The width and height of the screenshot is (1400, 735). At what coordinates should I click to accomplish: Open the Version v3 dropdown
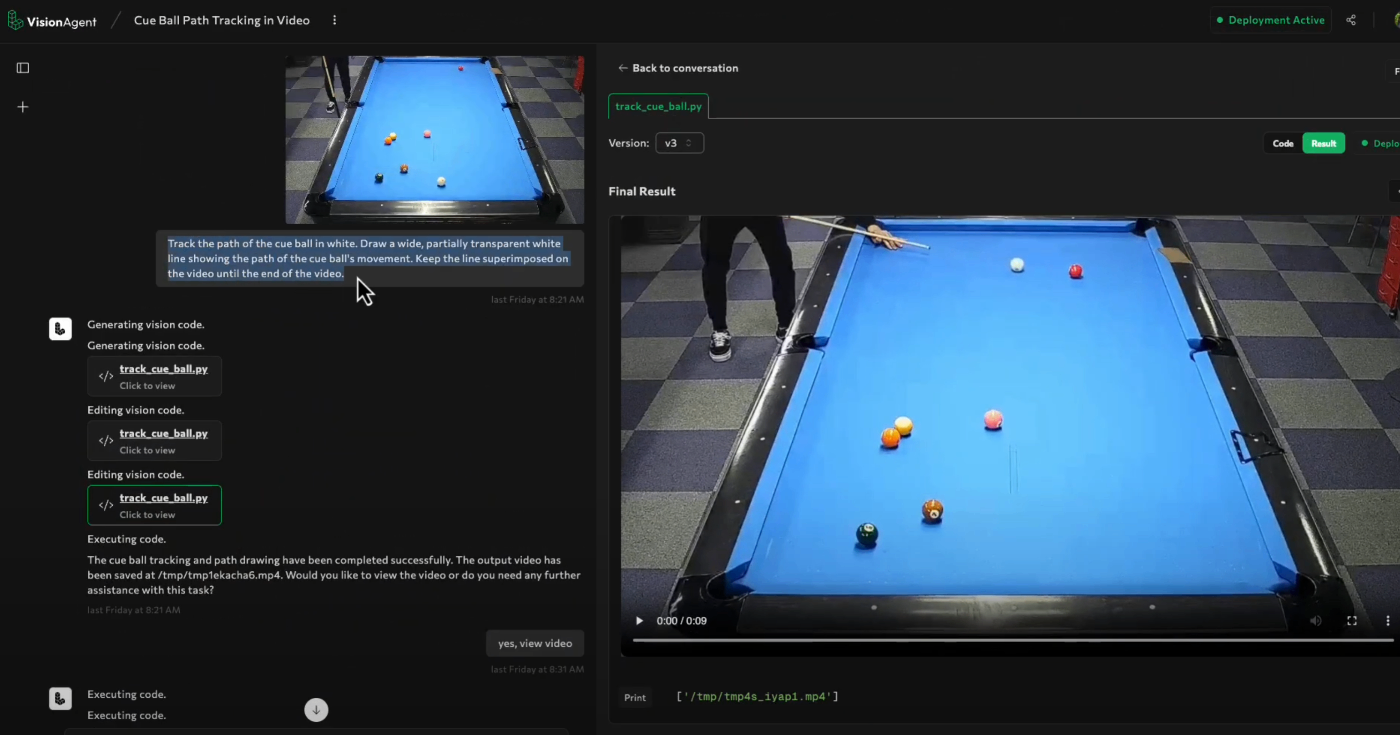(680, 143)
